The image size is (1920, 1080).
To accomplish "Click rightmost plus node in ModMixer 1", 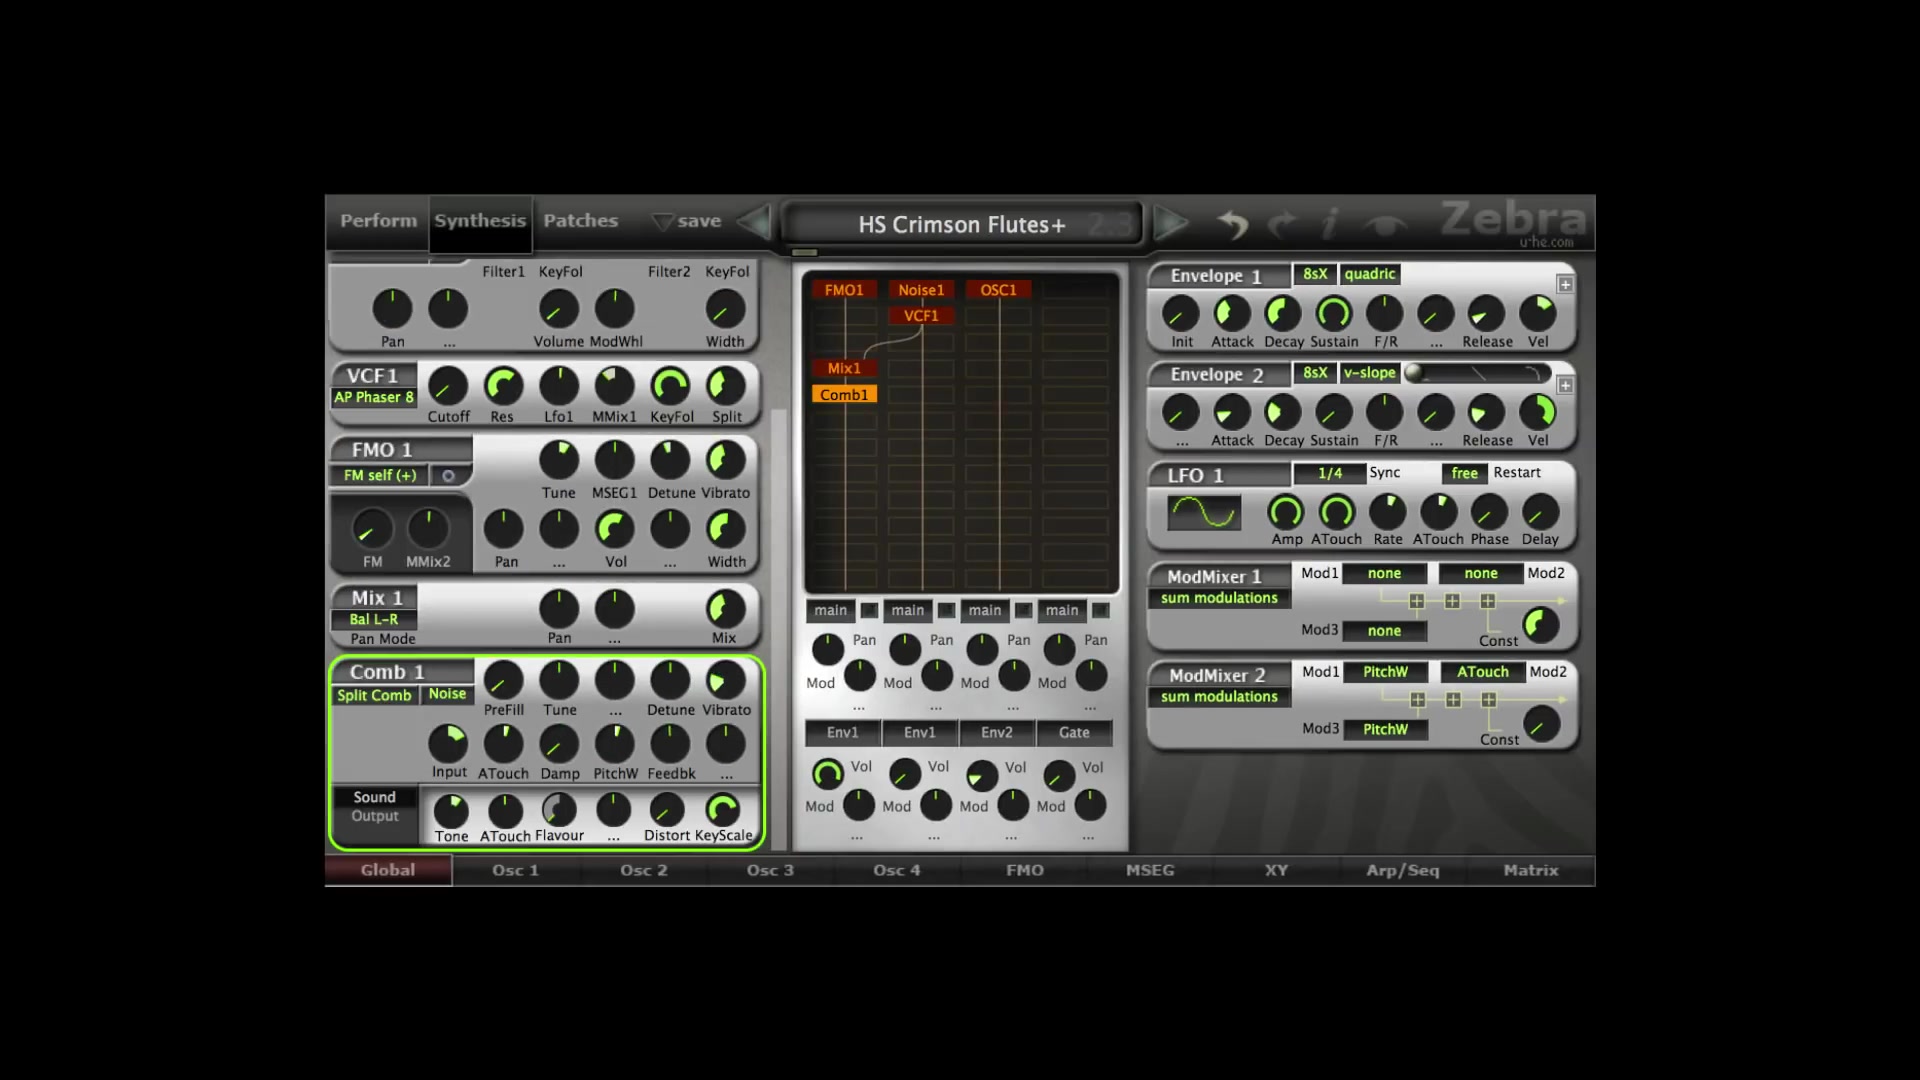I will 1488,601.
